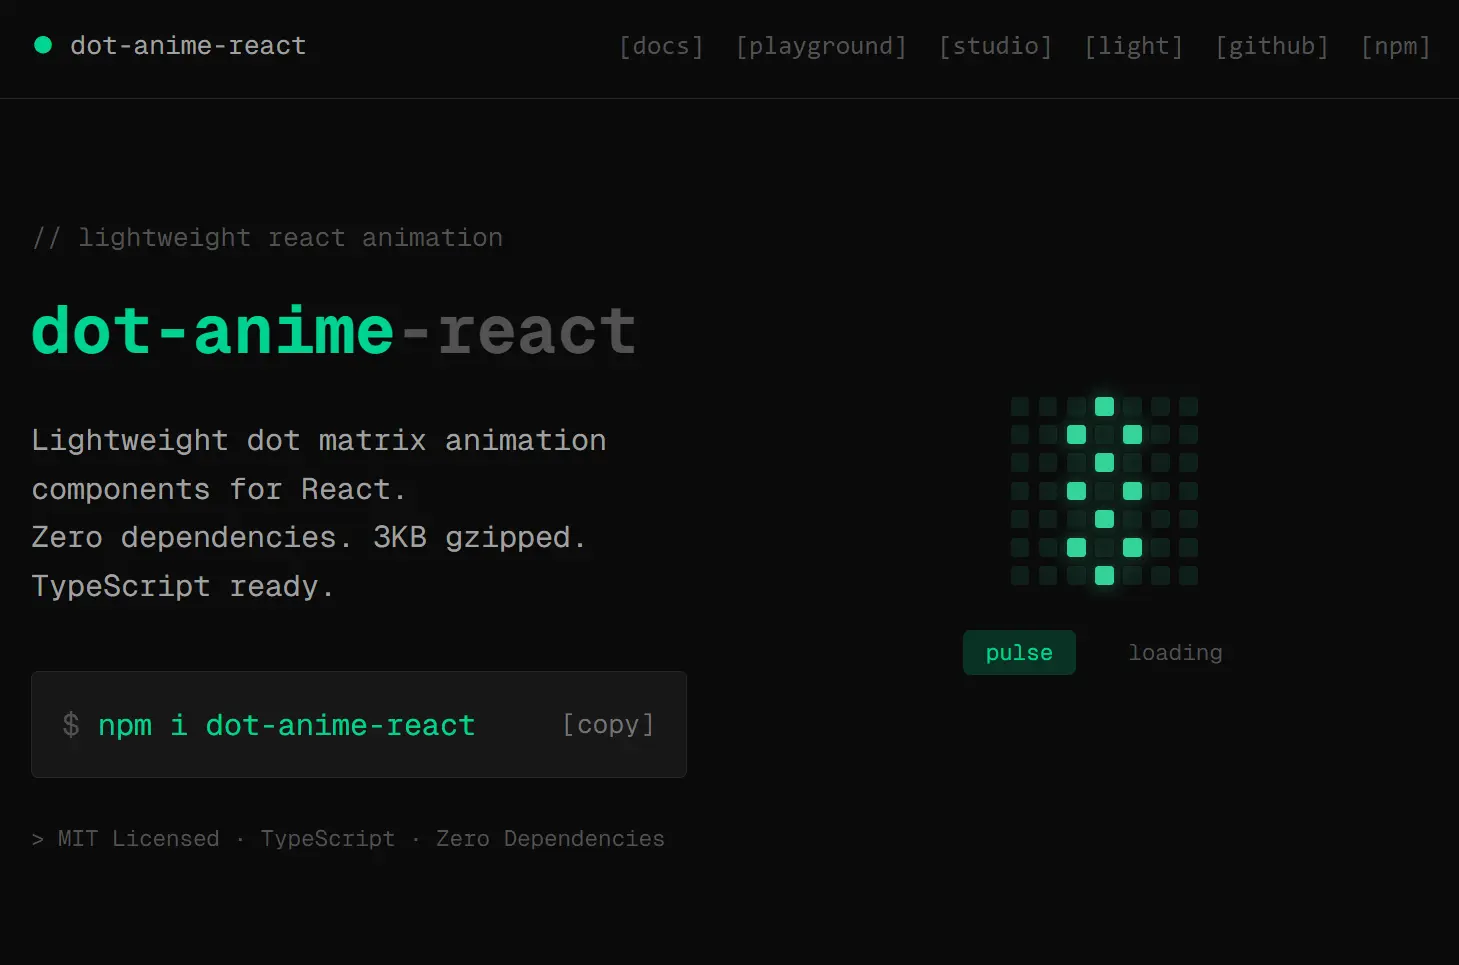Screen dimensions: 1459x965
Task: Select the npm i dot-anime-react command text
Action: [x=285, y=724]
